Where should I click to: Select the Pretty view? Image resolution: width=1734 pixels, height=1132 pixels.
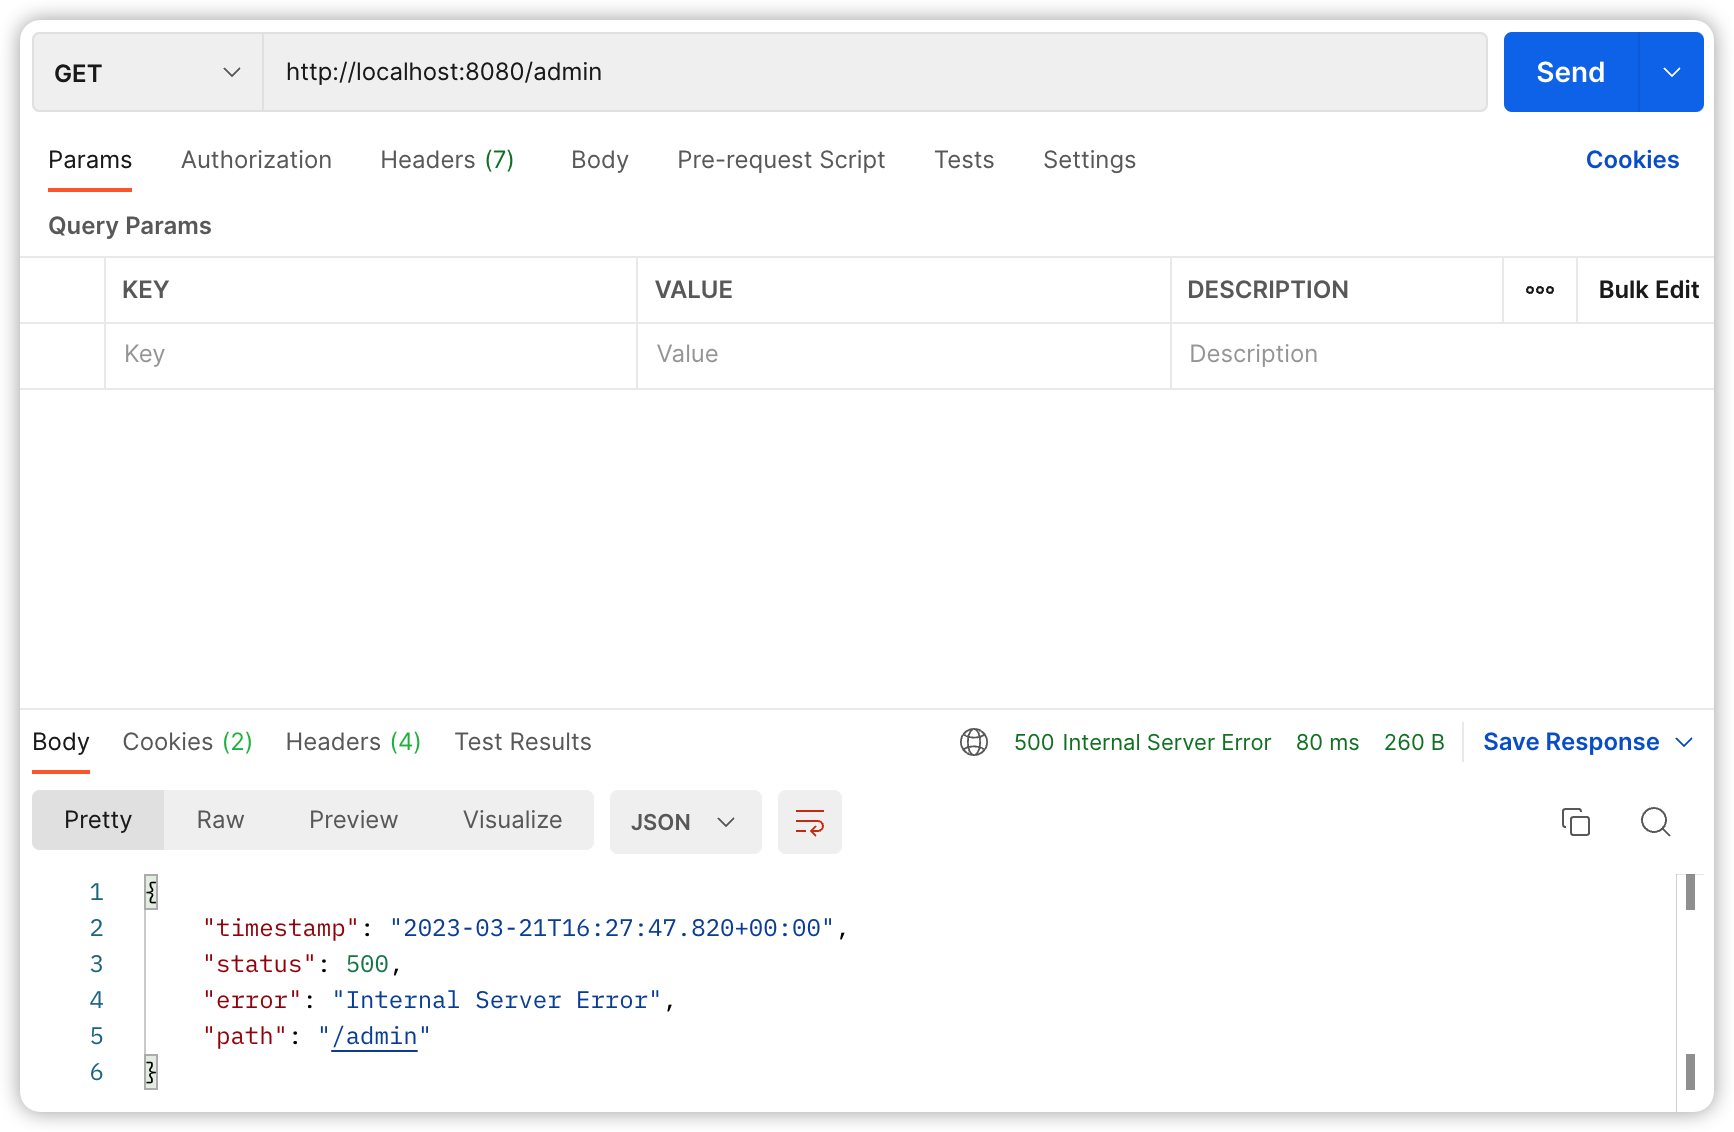[98, 820]
